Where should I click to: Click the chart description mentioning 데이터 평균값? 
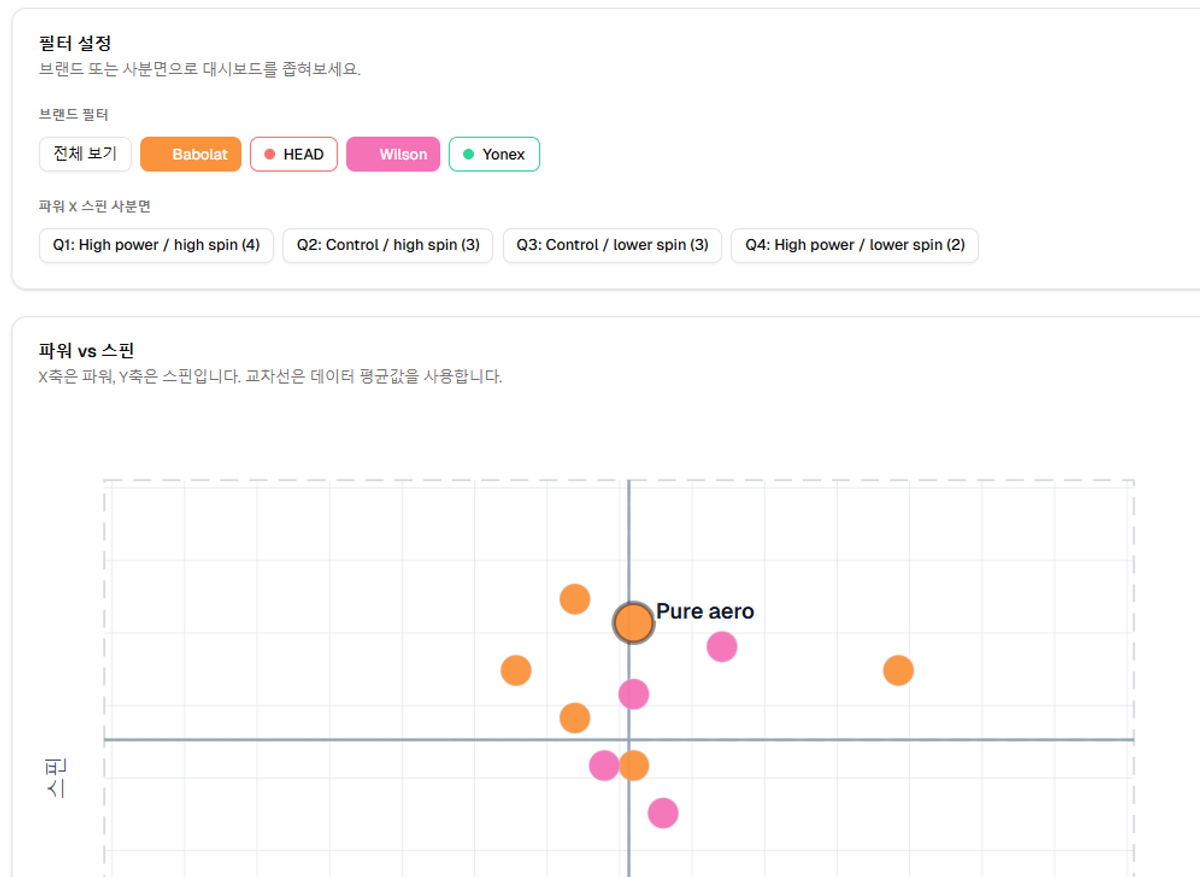point(270,377)
